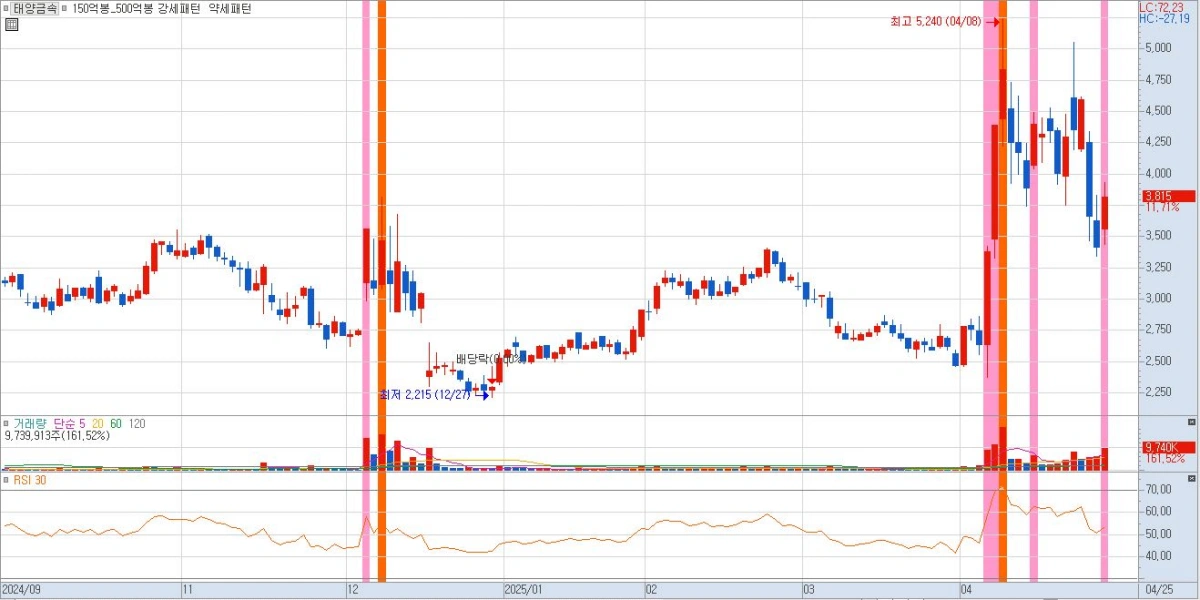Open the data table grid icon
1200x600 pixels.
11,24
